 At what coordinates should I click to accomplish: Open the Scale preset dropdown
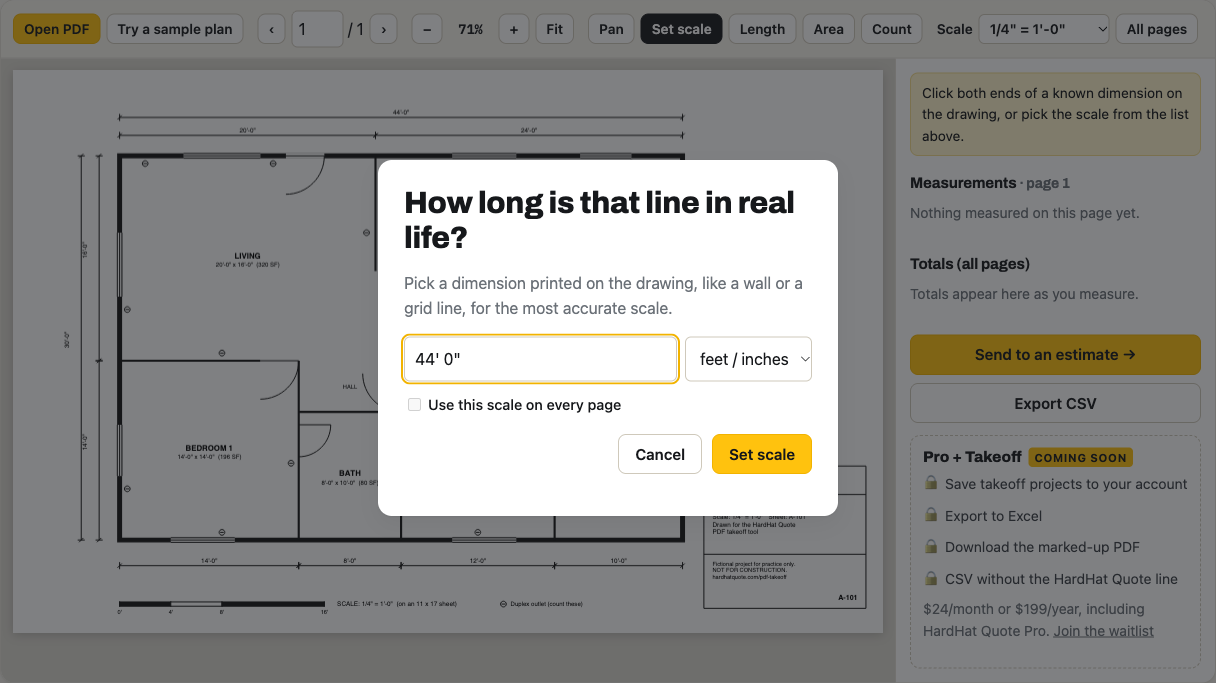coord(1044,29)
